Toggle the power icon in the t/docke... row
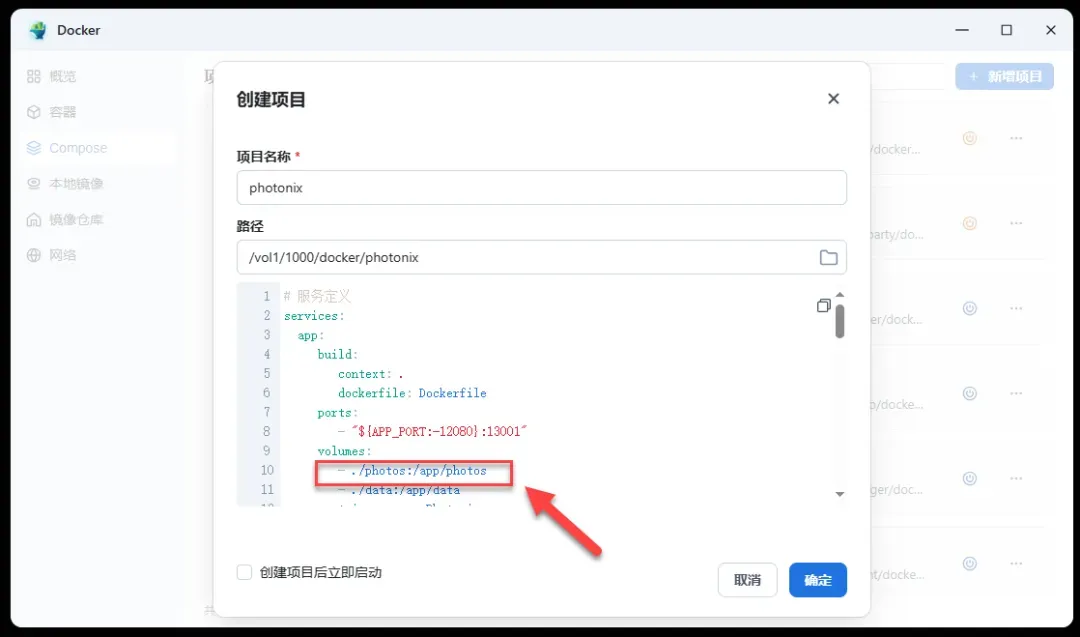Screen dimensions: 1080x637 [x=970, y=563]
